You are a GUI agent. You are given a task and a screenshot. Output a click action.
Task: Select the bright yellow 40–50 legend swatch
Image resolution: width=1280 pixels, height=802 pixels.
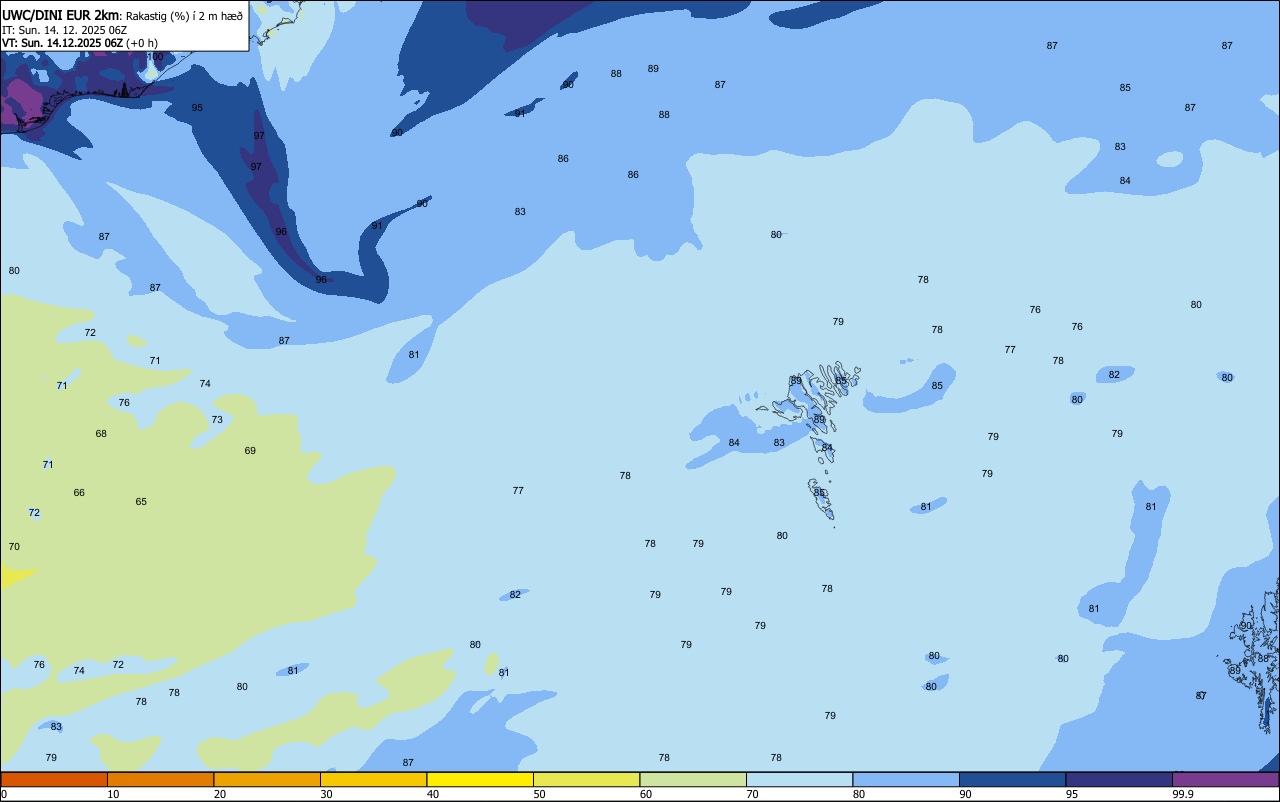click(480, 779)
